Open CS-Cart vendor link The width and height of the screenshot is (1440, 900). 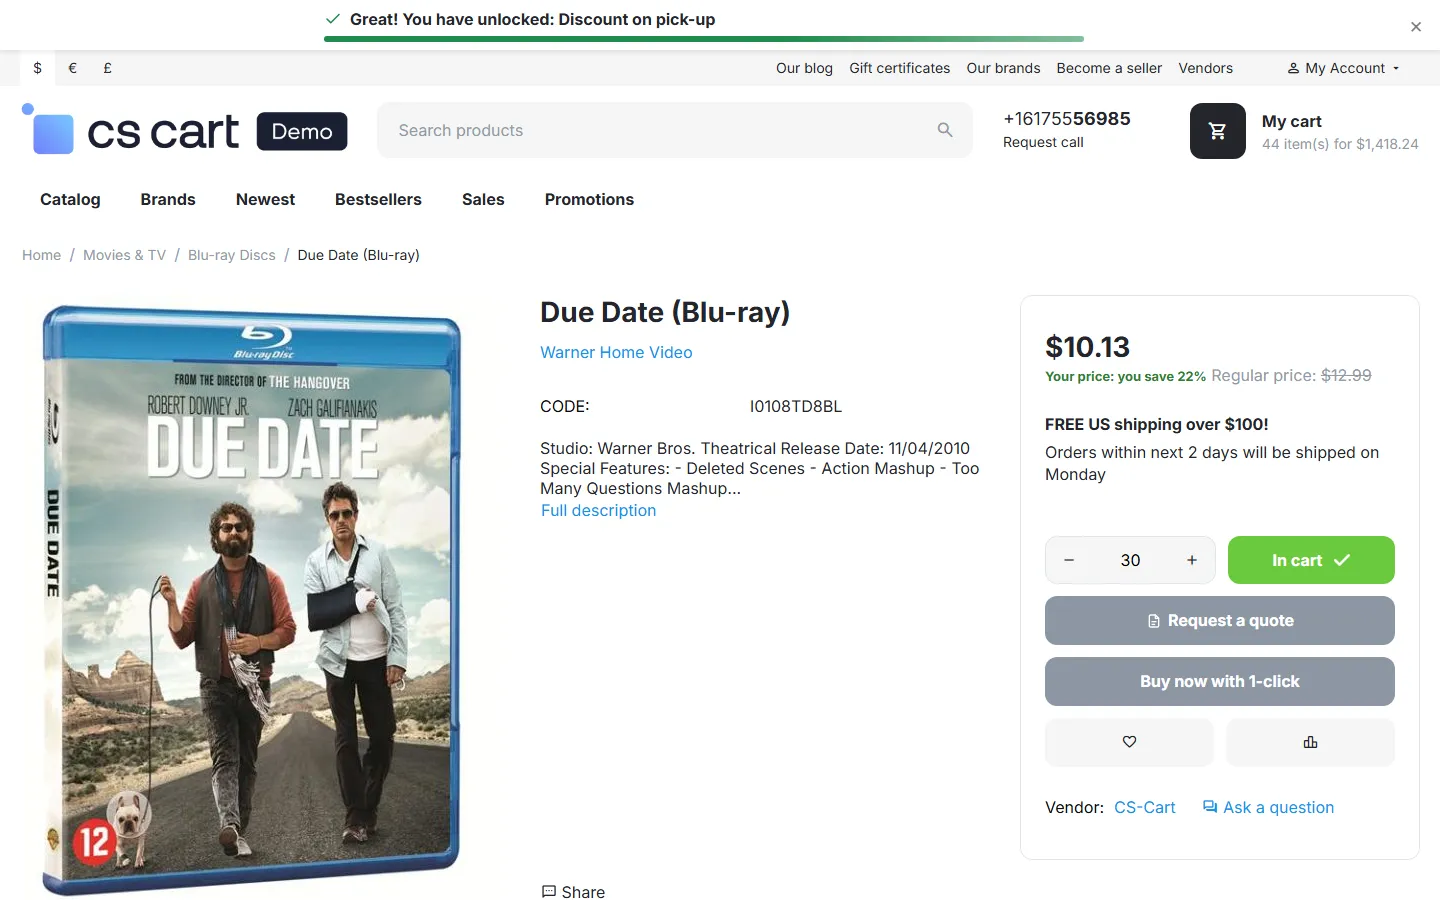(1145, 807)
